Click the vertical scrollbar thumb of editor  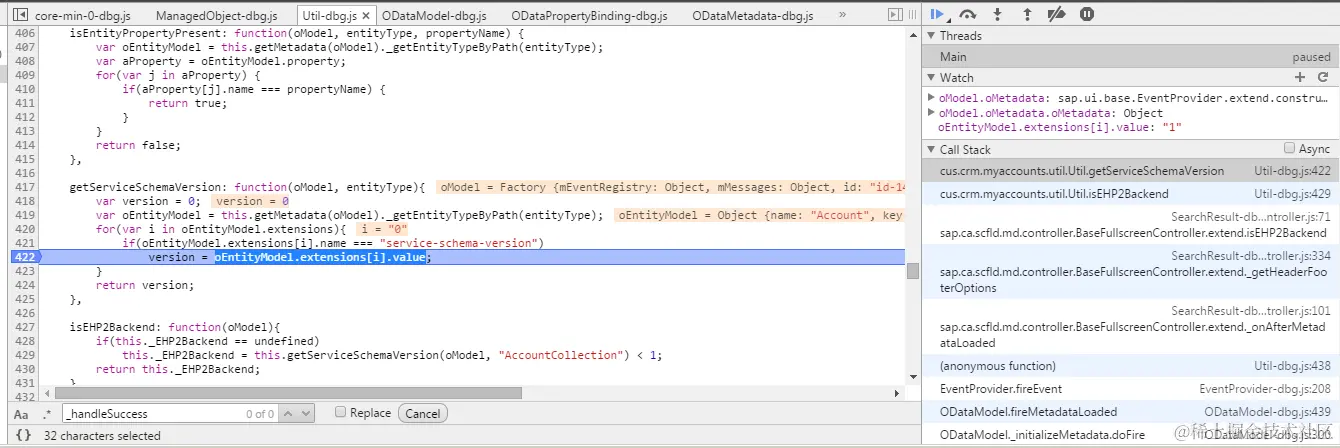click(x=913, y=271)
